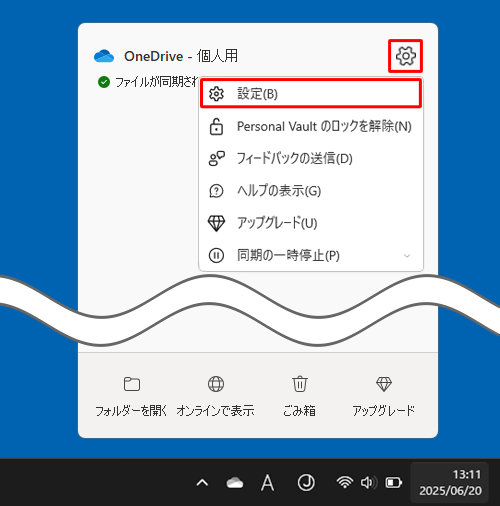Click the OneDrive cloud tray icon
500x506 pixels.
coord(235,483)
